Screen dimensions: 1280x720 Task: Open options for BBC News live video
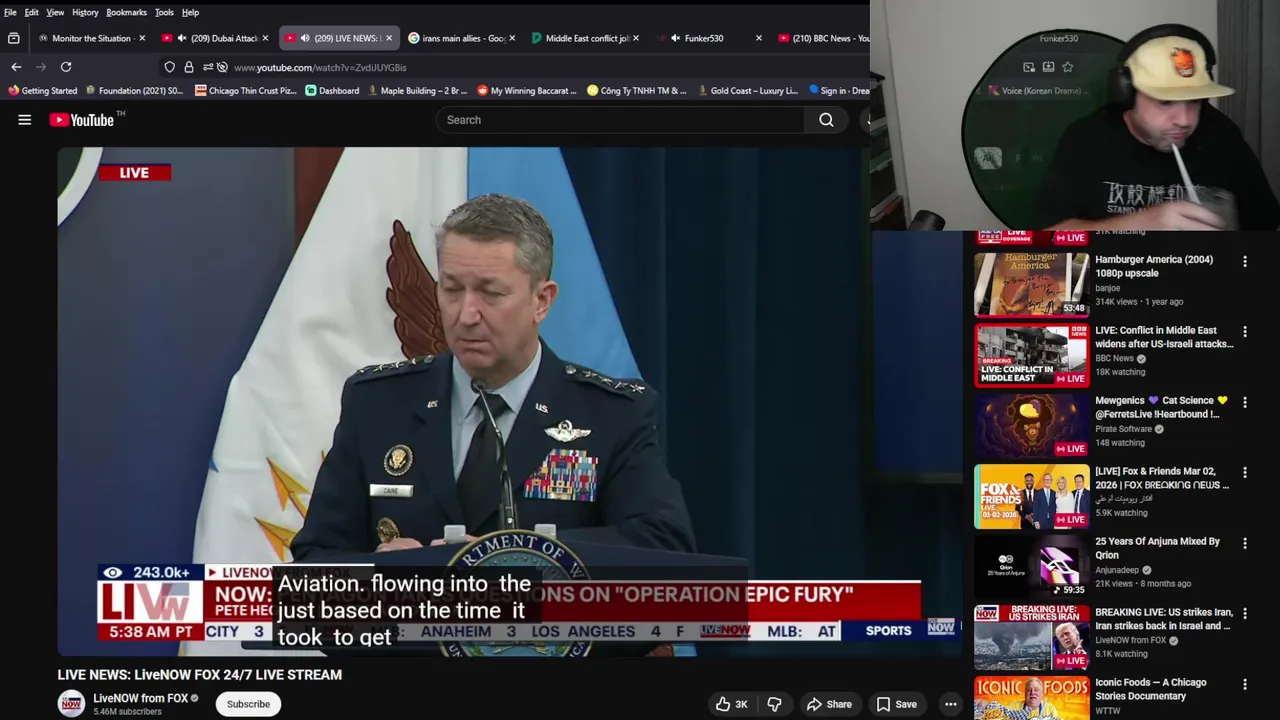tap(1245, 332)
